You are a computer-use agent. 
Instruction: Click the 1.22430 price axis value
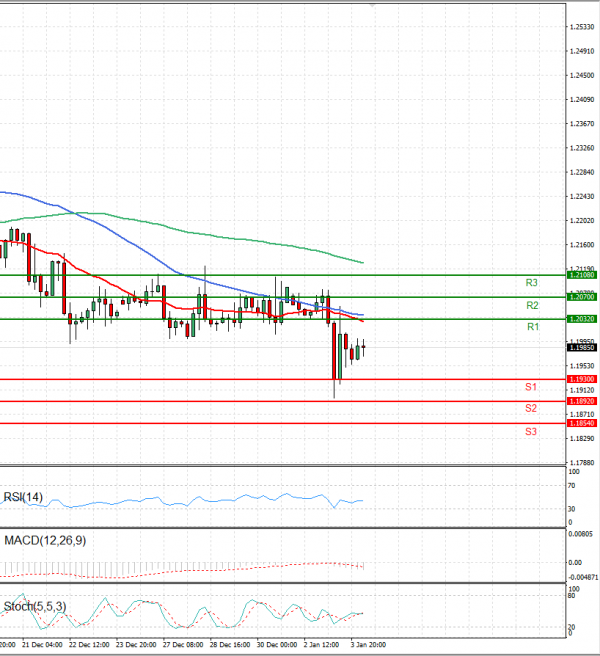click(x=582, y=197)
